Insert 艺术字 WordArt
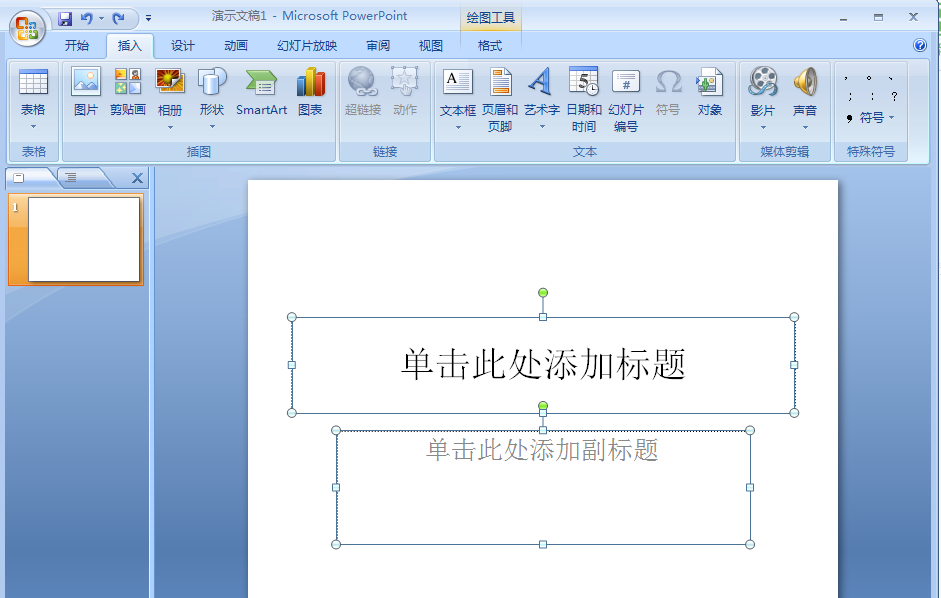The width and height of the screenshot is (941, 598). click(542, 91)
